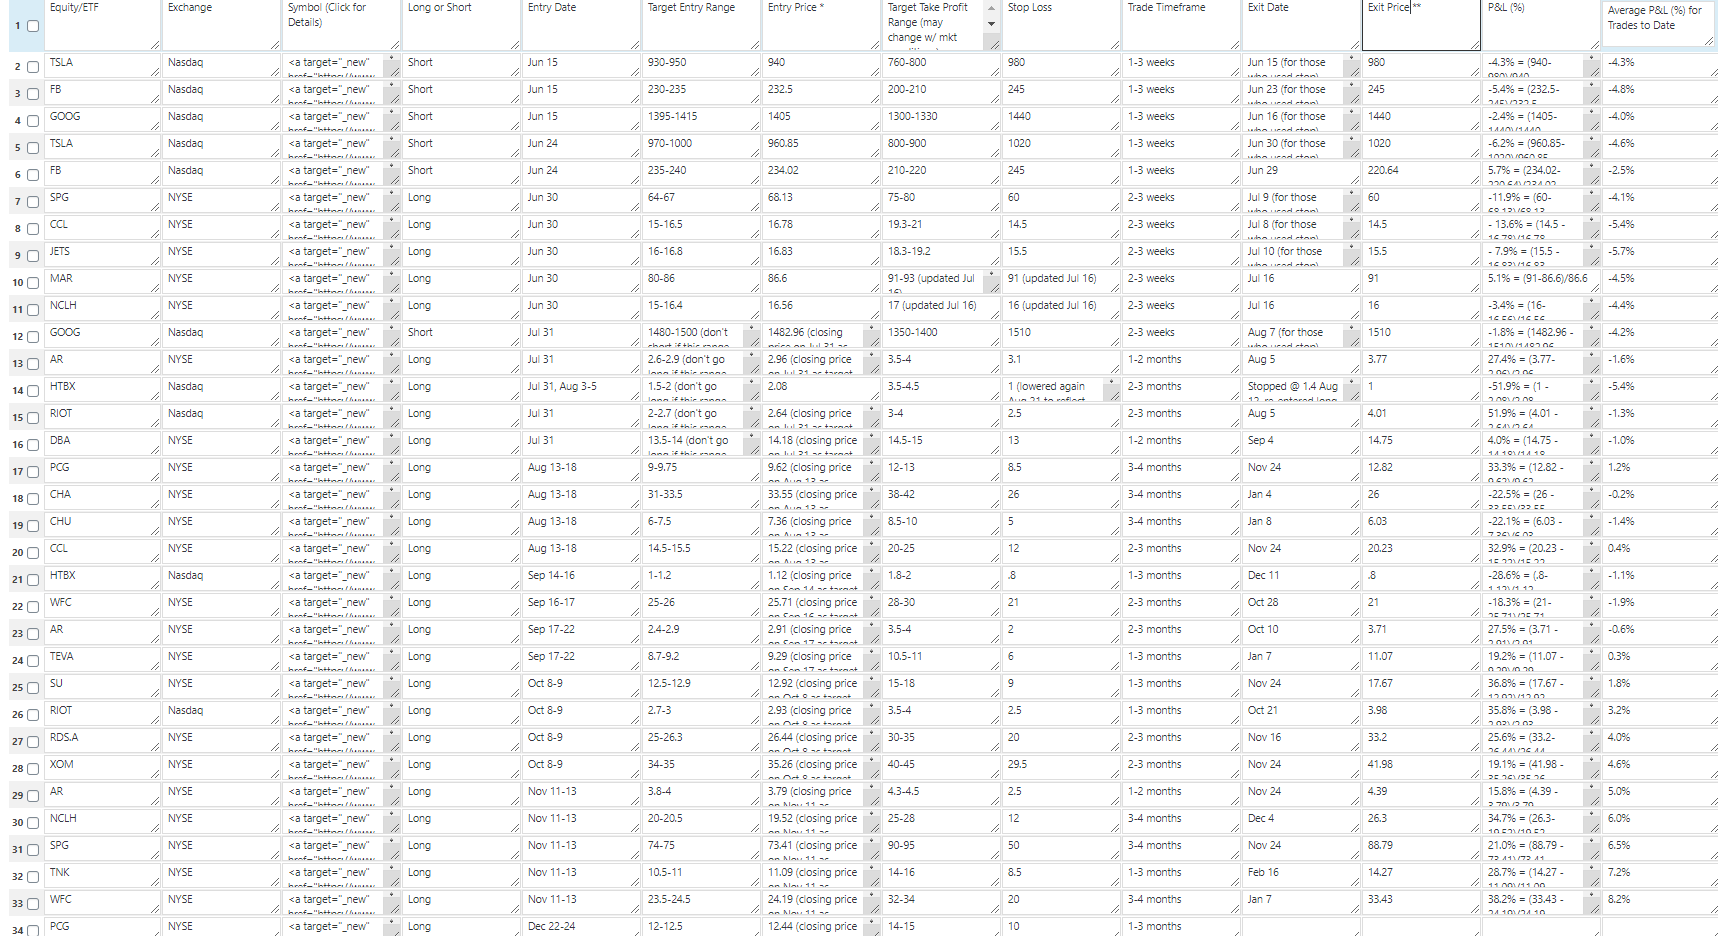Select the 1350-1400 take profit cell
The height and width of the screenshot is (936, 1718).
(942, 336)
